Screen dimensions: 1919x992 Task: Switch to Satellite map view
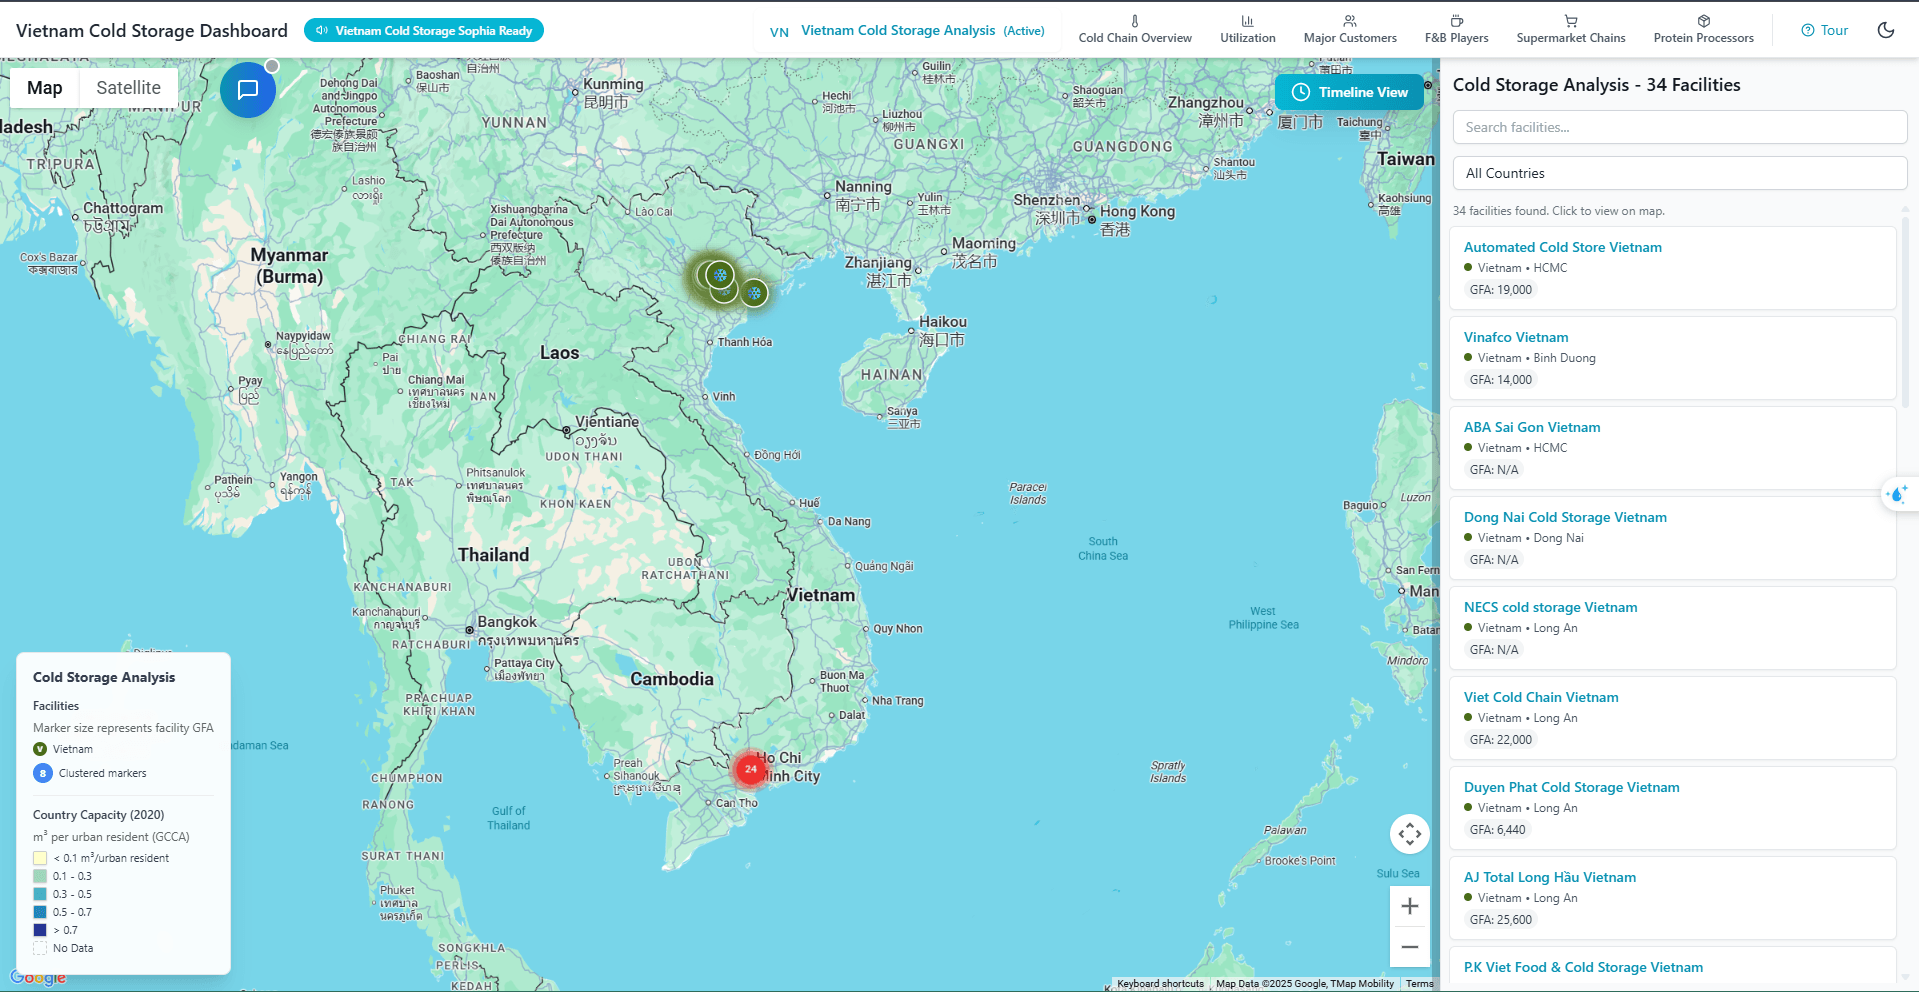[x=128, y=88]
